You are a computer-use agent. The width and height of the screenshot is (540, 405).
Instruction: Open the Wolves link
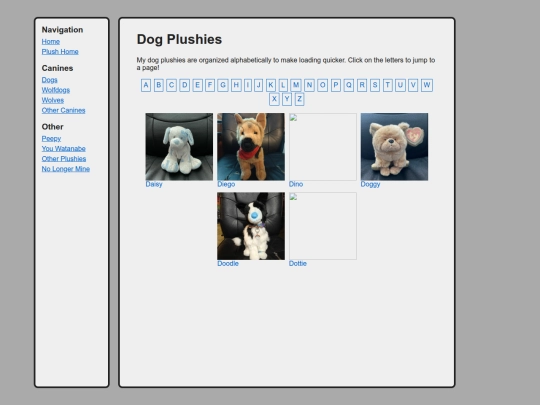pyautogui.click(x=53, y=100)
